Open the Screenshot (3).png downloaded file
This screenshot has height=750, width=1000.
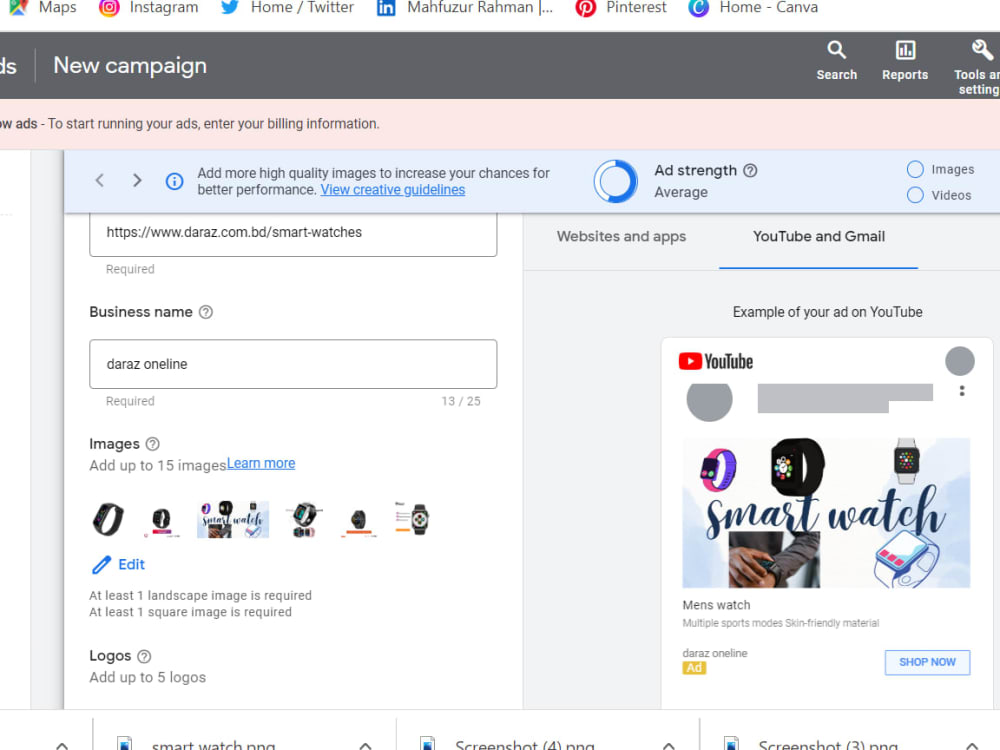[813, 744]
